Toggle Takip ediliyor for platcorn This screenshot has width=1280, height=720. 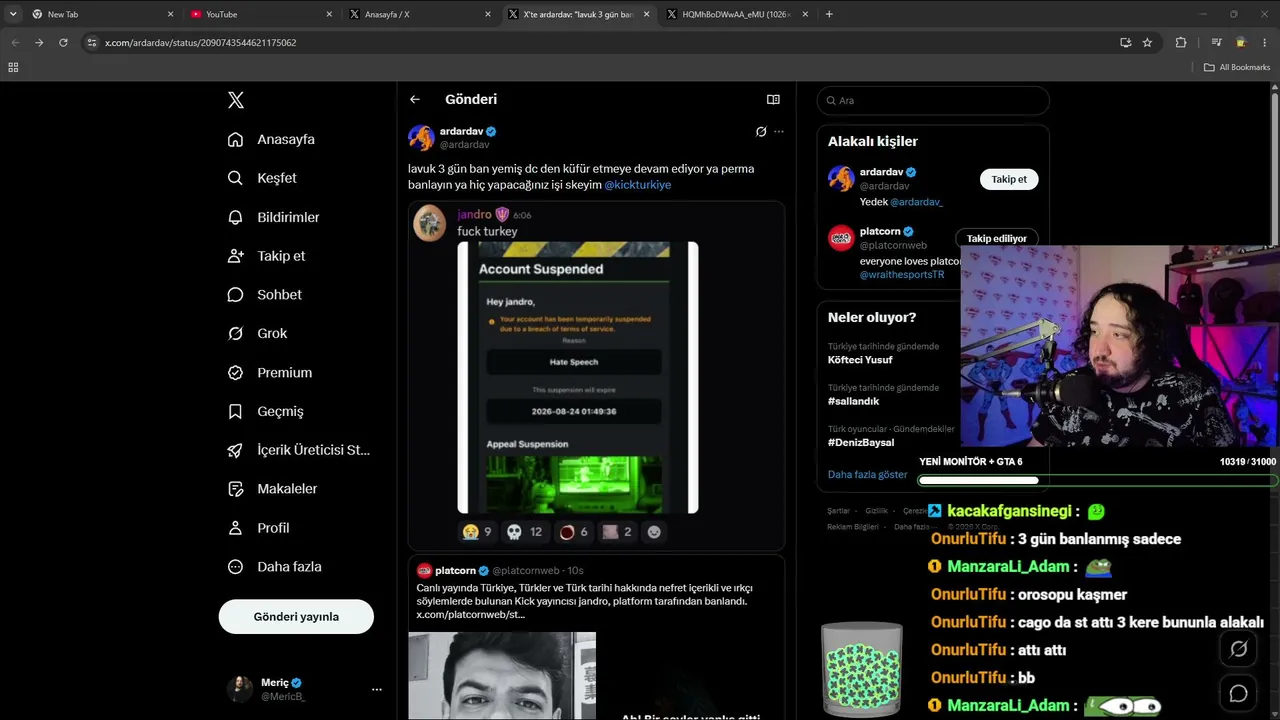point(996,238)
